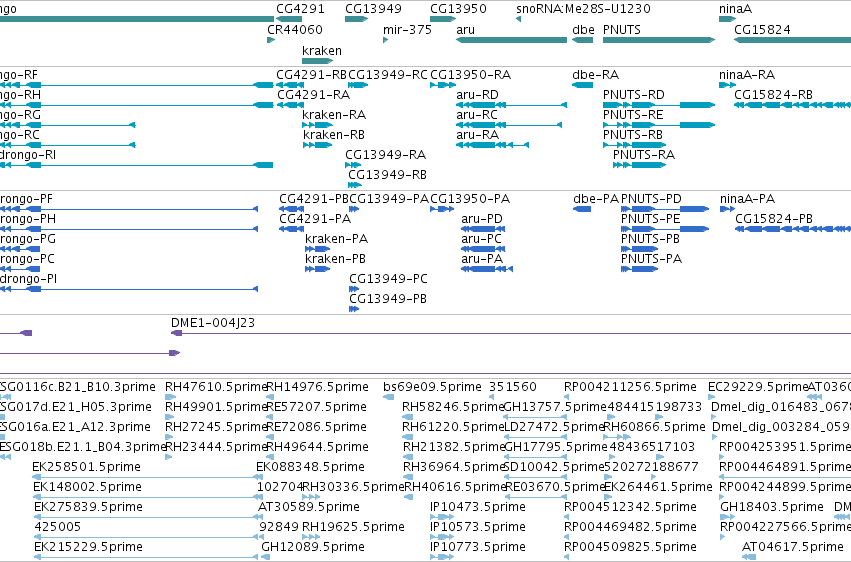Screen dimensions: 851x562
Task: Select the CG13950 gene label
Action: click(458, 9)
